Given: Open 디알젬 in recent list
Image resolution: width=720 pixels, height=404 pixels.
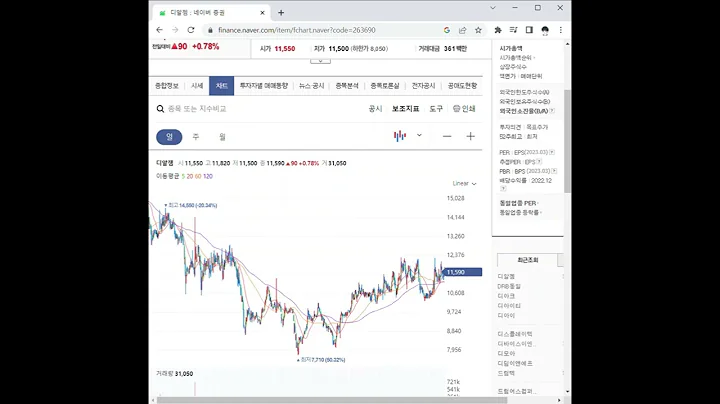Looking at the screenshot, I should pyautogui.click(x=506, y=276).
